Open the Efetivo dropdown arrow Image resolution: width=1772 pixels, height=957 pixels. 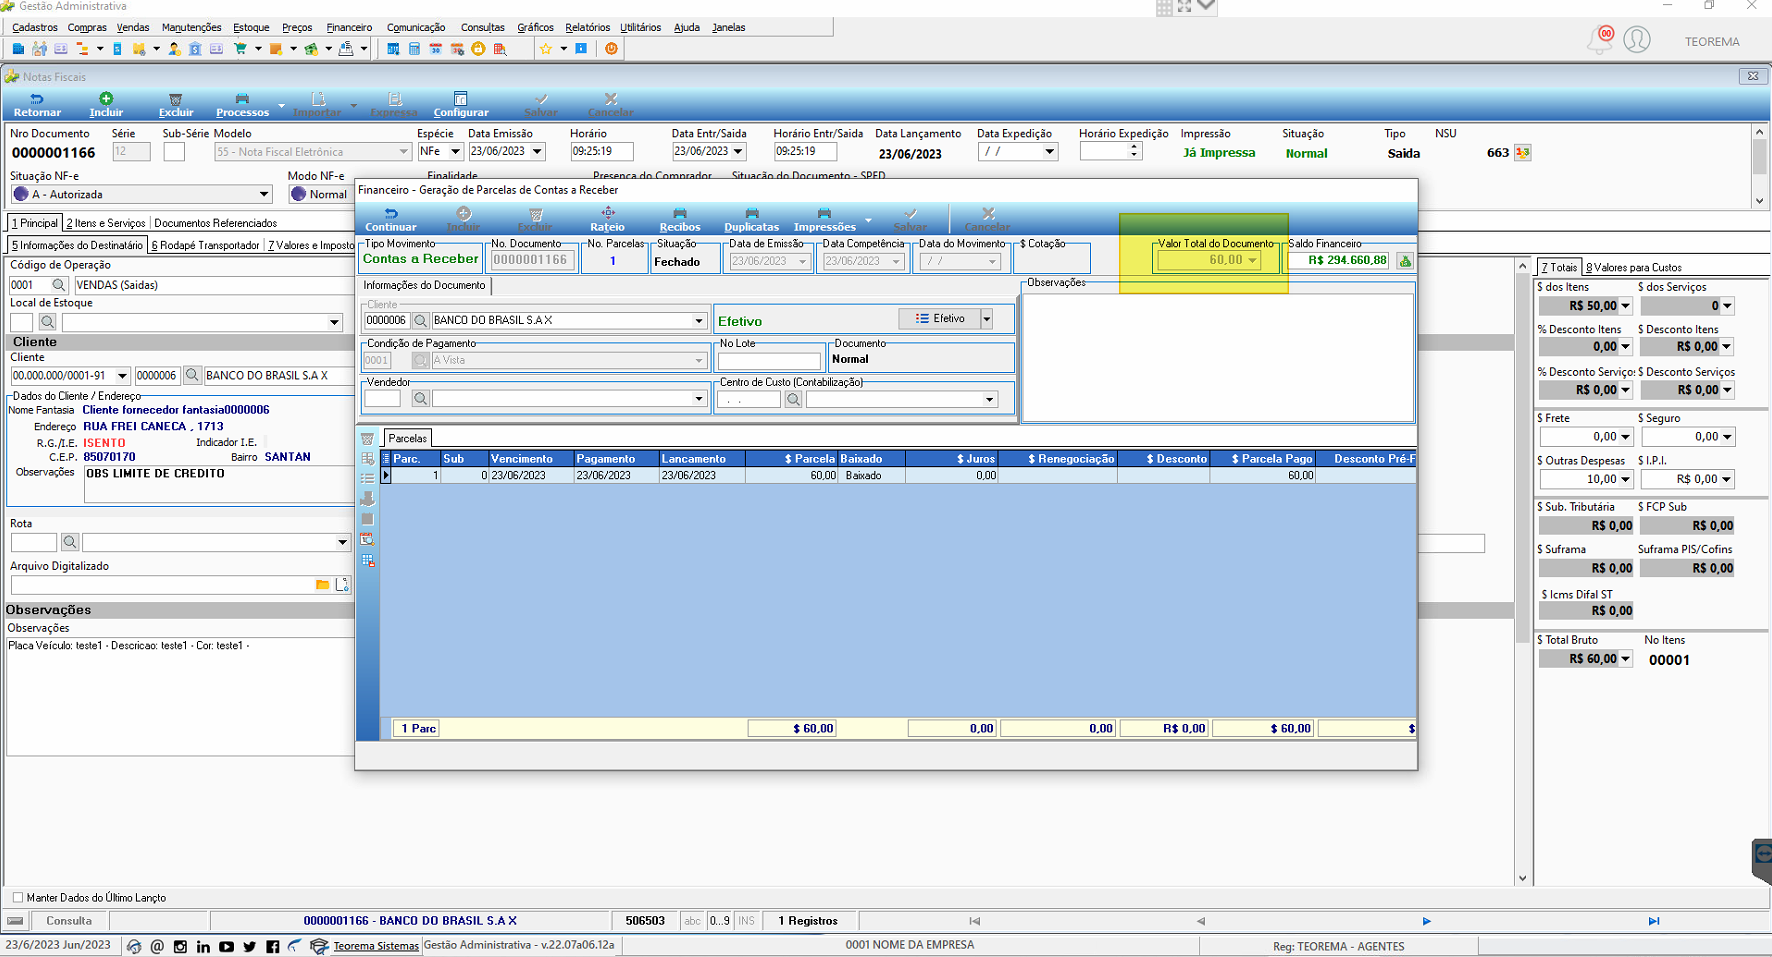point(986,319)
